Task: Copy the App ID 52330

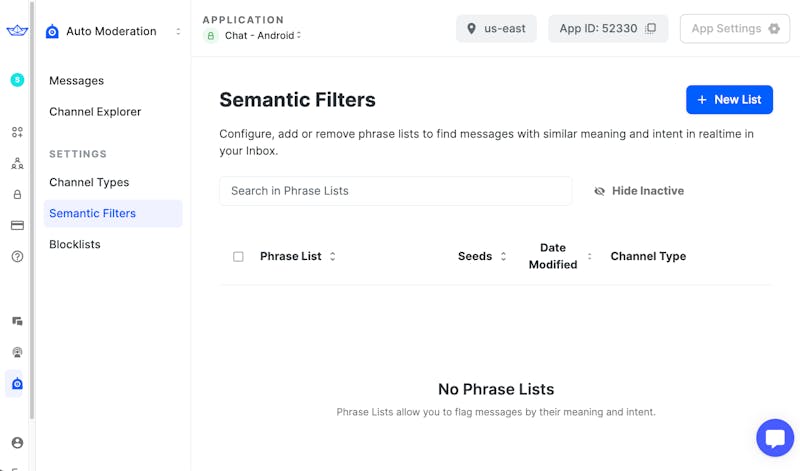Action: (651, 29)
